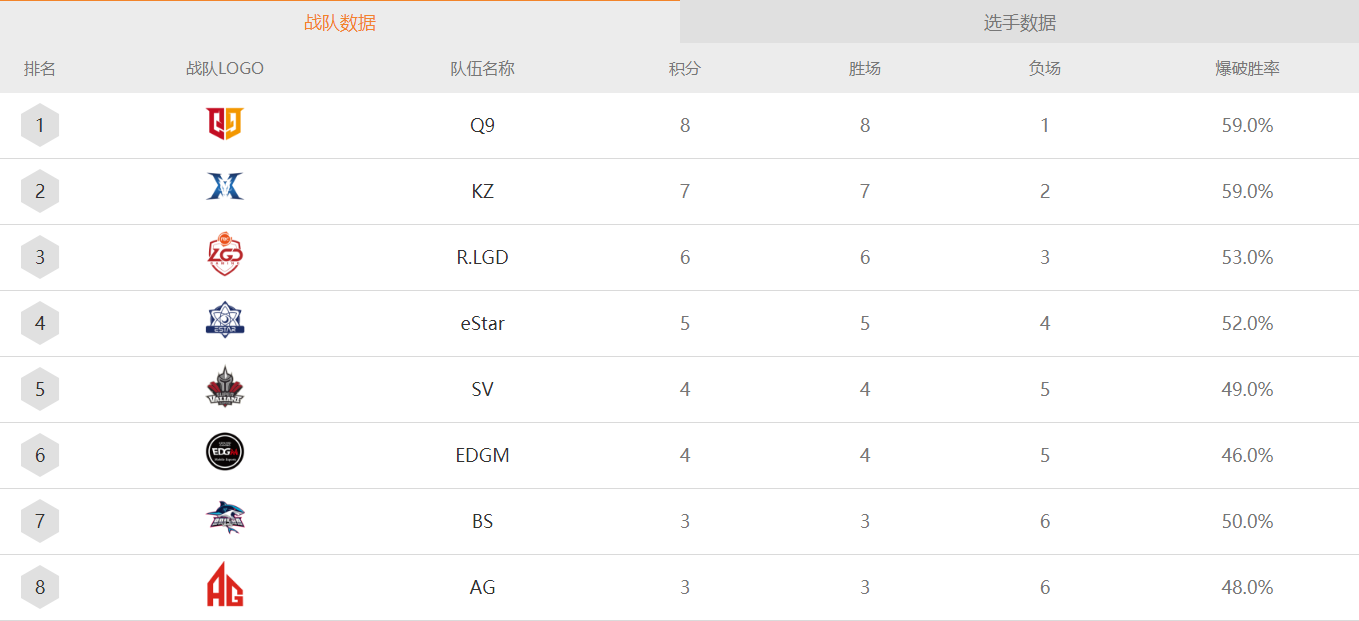
Task: Click the eStar team name
Action: [482, 324]
